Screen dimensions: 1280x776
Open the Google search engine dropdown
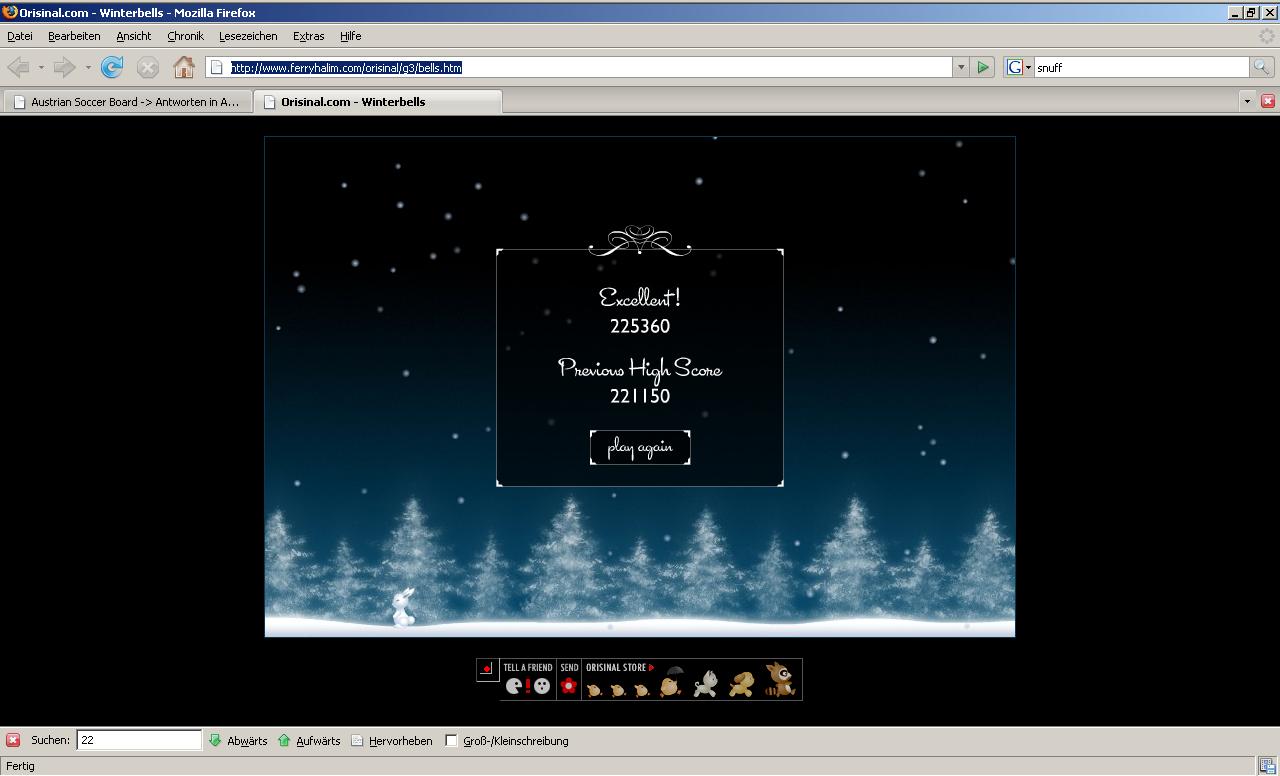coord(1019,67)
